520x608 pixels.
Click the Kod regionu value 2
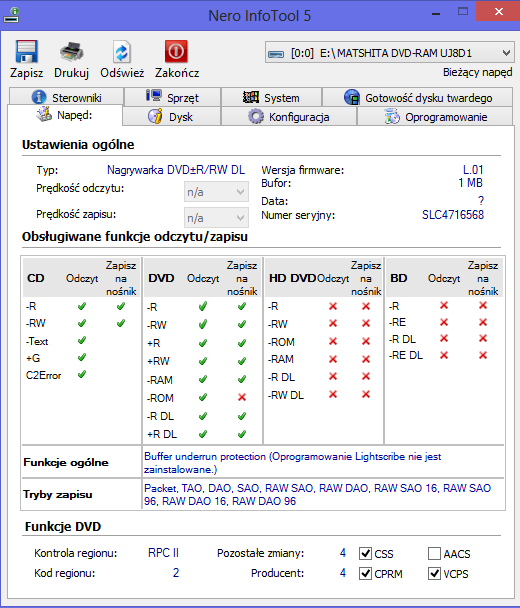(176, 573)
